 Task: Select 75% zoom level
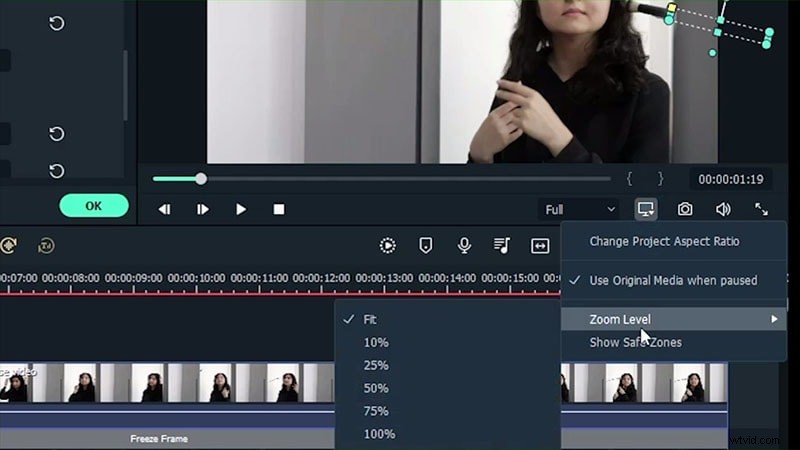pos(376,411)
